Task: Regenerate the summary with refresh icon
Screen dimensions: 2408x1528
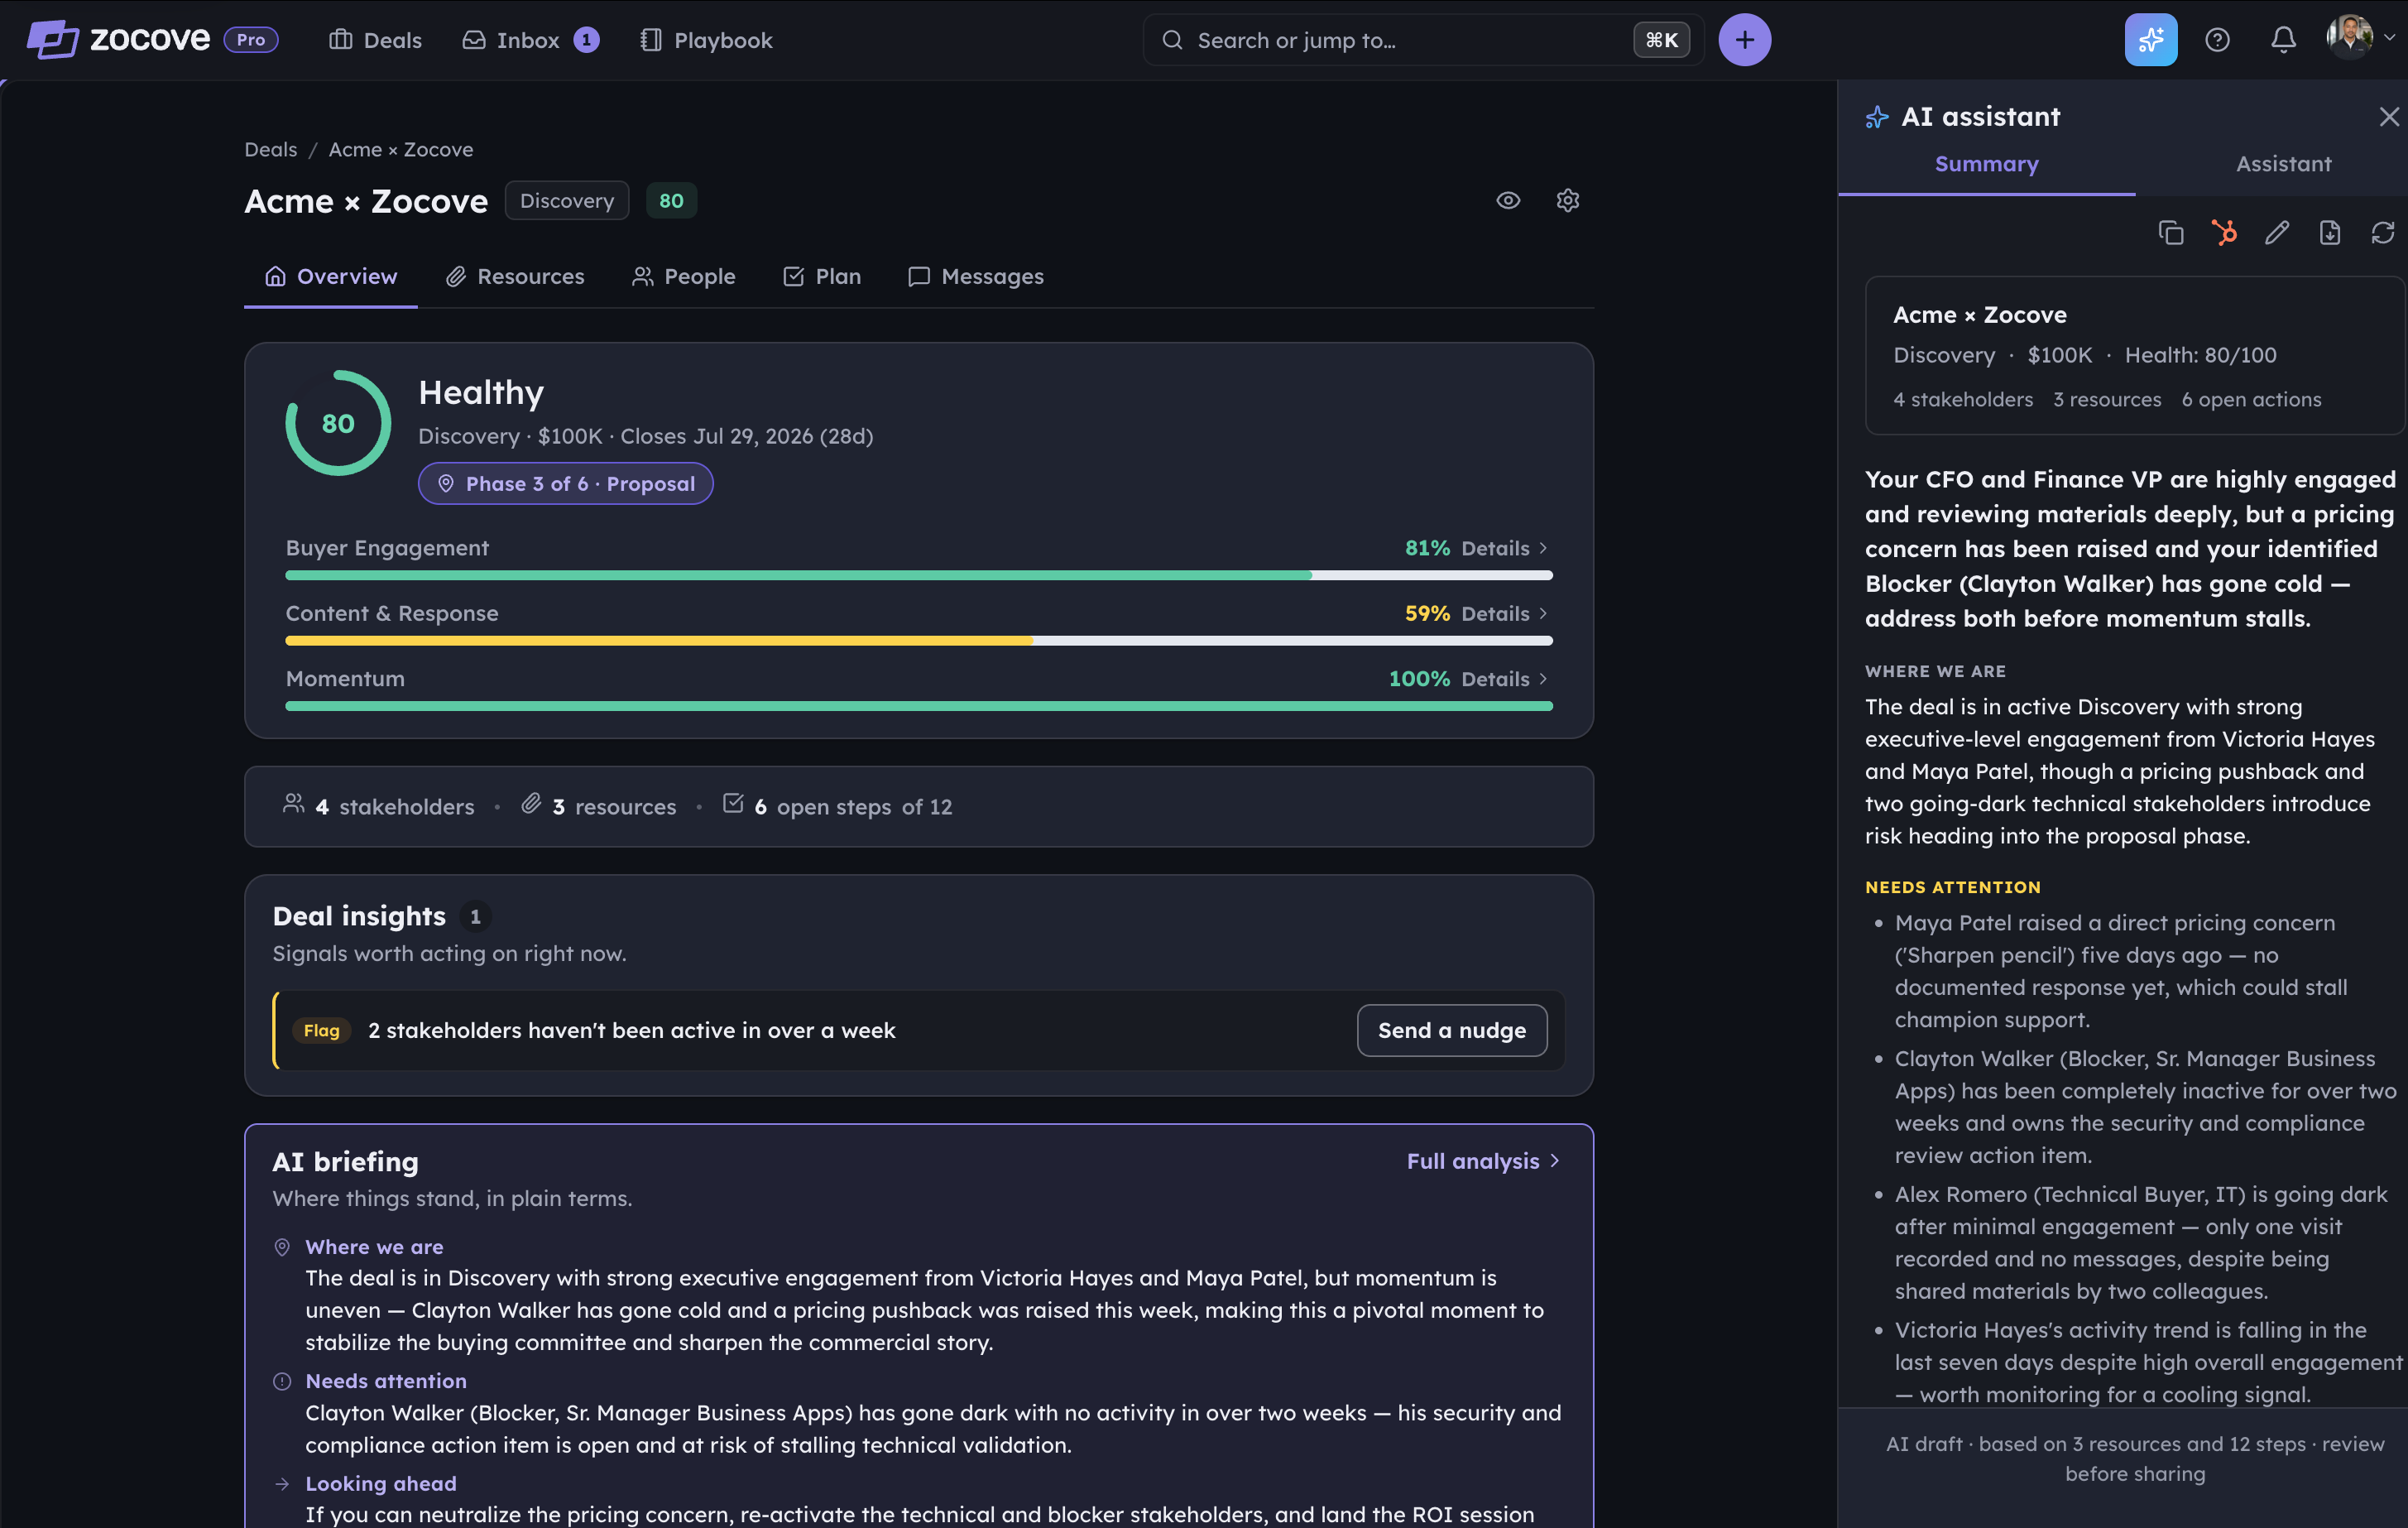Action: (x=2383, y=233)
